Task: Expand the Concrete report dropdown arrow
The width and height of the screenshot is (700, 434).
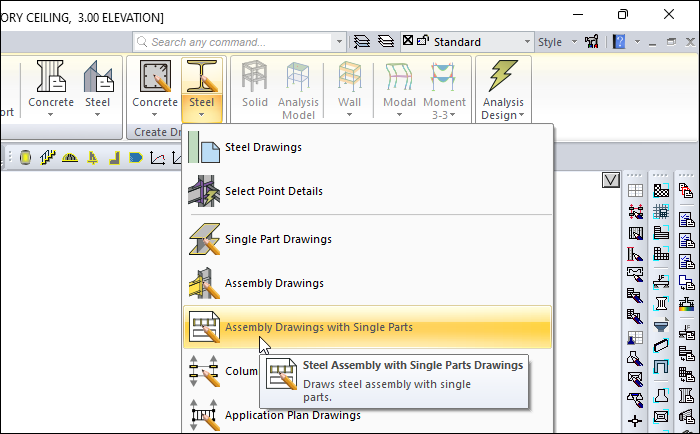Action: (x=50, y=115)
